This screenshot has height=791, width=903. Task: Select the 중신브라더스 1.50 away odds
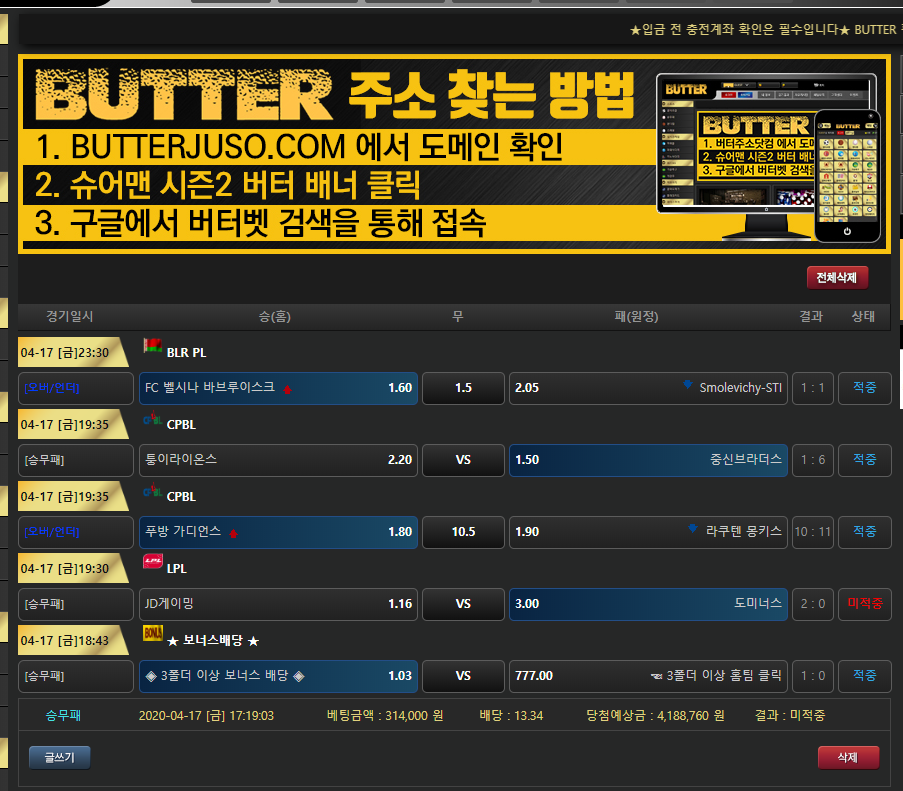click(x=648, y=460)
